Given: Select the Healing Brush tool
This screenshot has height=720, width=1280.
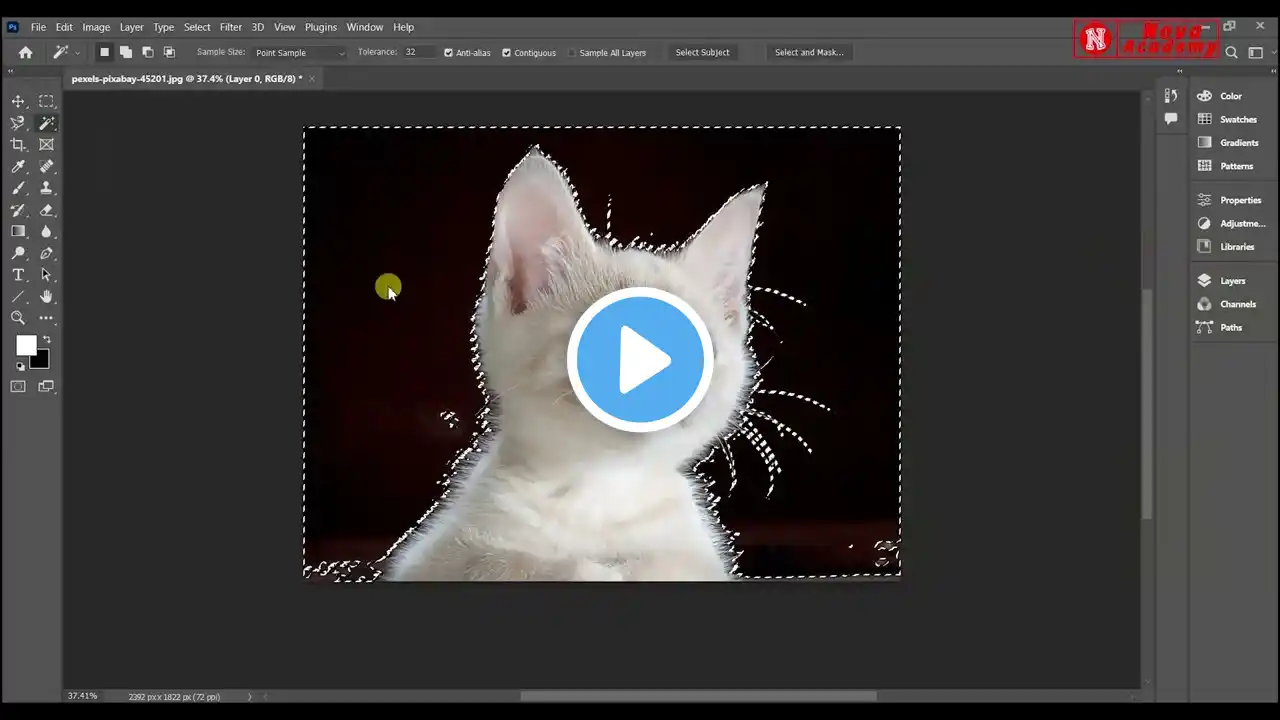Looking at the screenshot, I should [46, 167].
